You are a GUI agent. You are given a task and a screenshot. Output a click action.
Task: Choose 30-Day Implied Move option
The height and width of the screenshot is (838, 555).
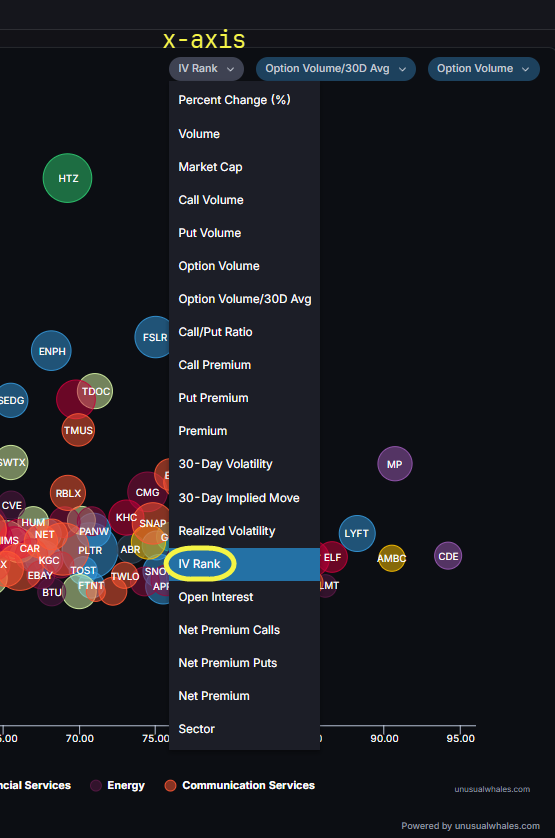pyautogui.click(x=244, y=498)
